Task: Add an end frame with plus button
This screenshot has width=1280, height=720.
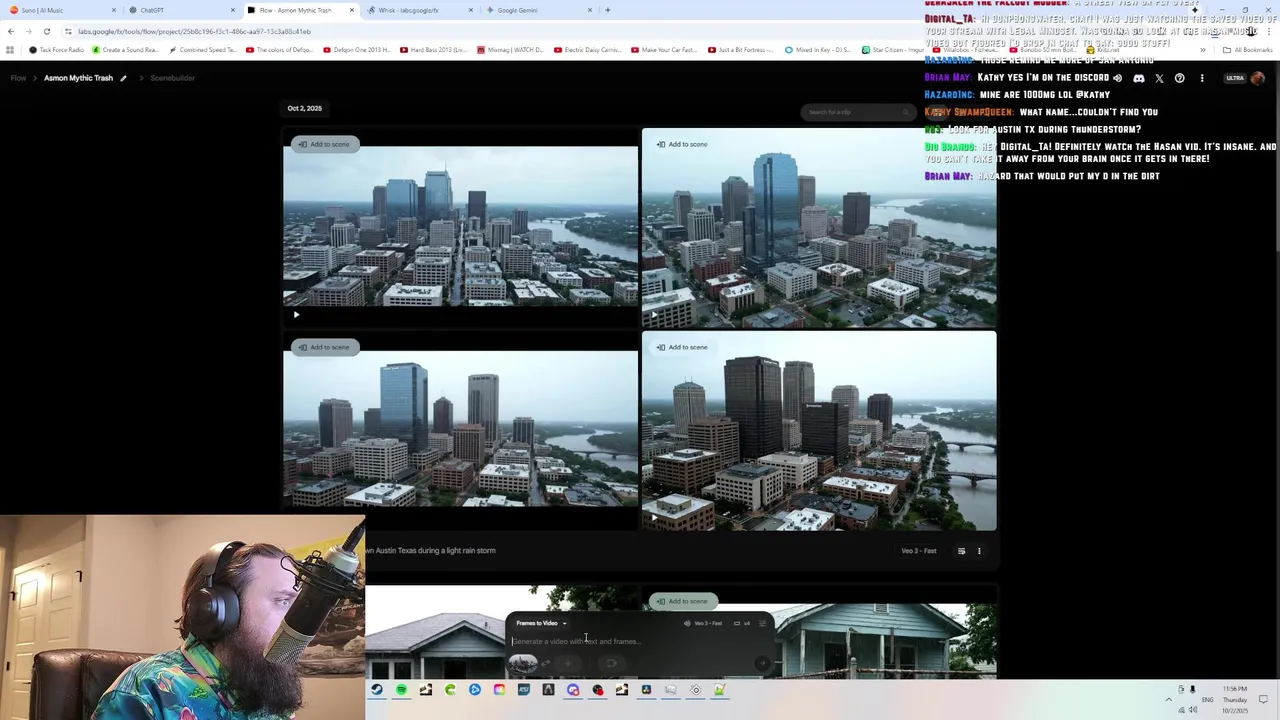Action: point(569,662)
